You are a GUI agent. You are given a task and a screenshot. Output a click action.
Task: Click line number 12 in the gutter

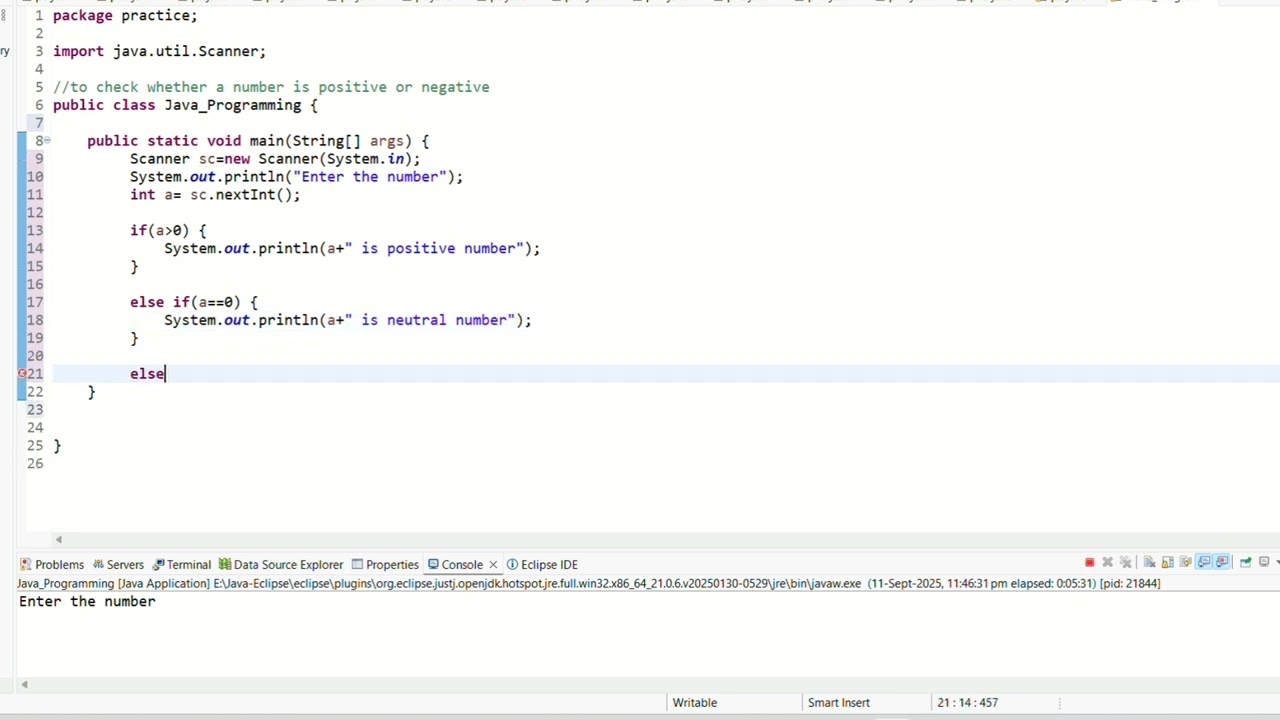click(x=35, y=213)
